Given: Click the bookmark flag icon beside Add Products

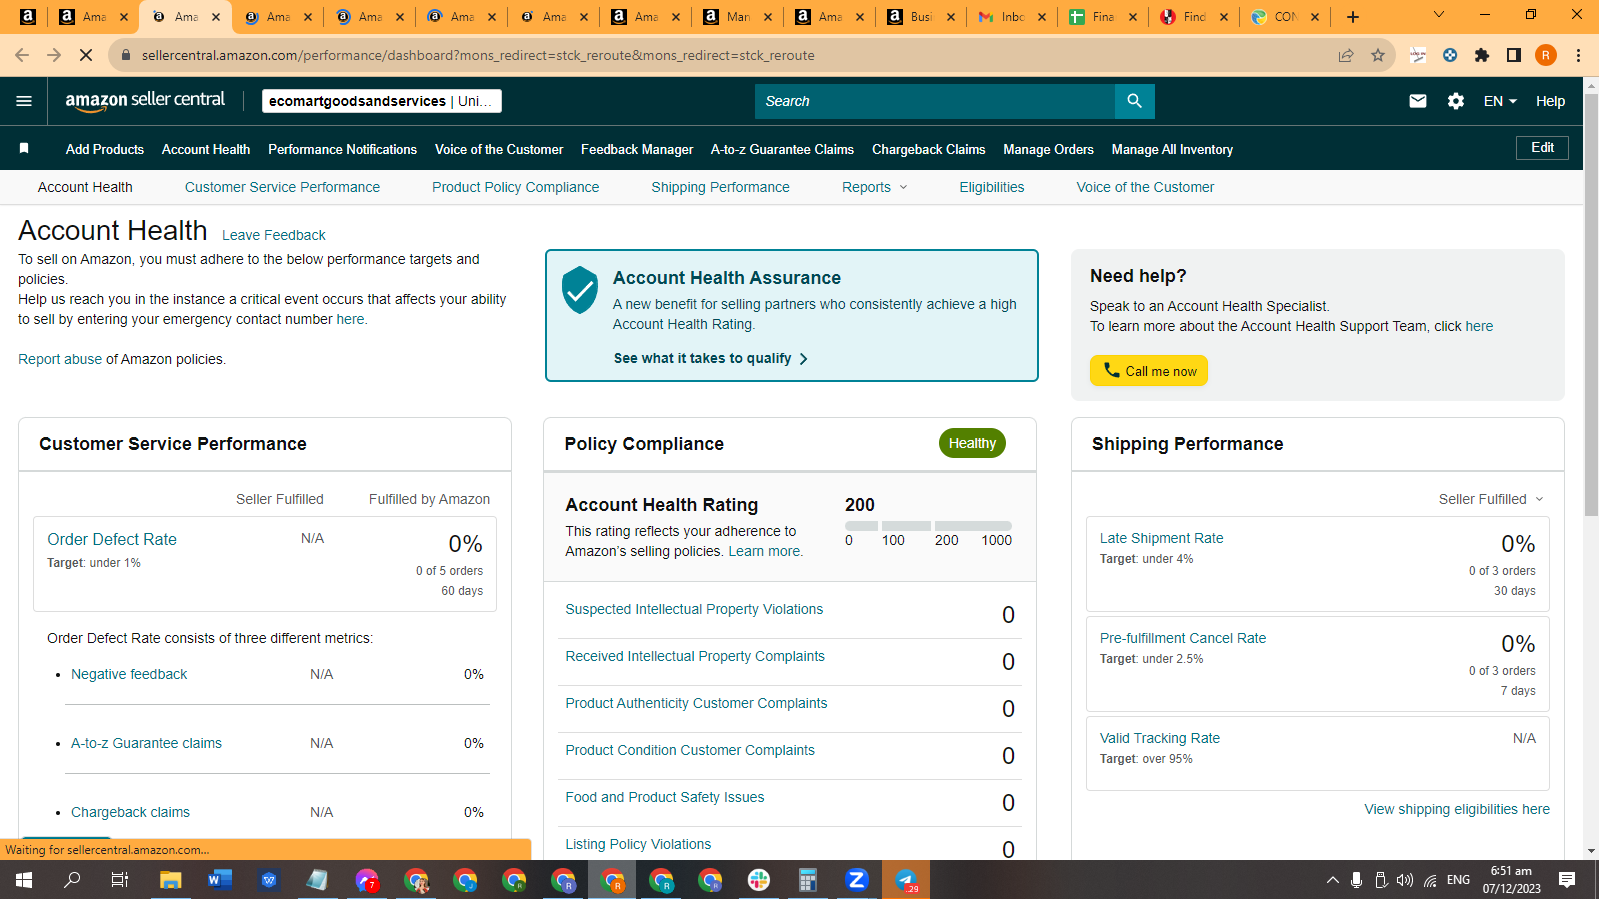Looking at the screenshot, I should 24,148.
